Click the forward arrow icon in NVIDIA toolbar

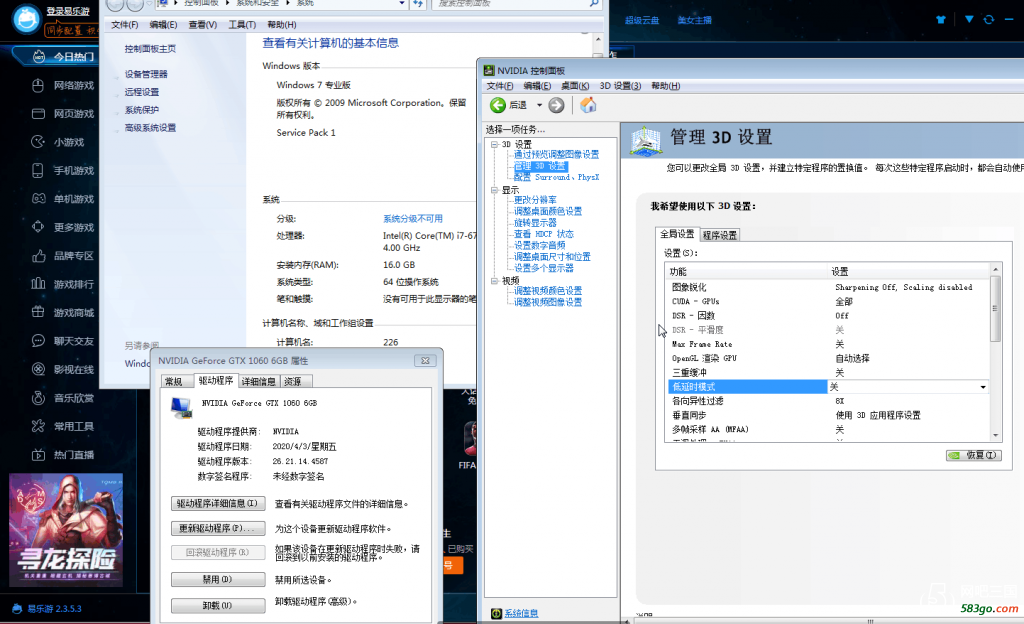(x=557, y=105)
